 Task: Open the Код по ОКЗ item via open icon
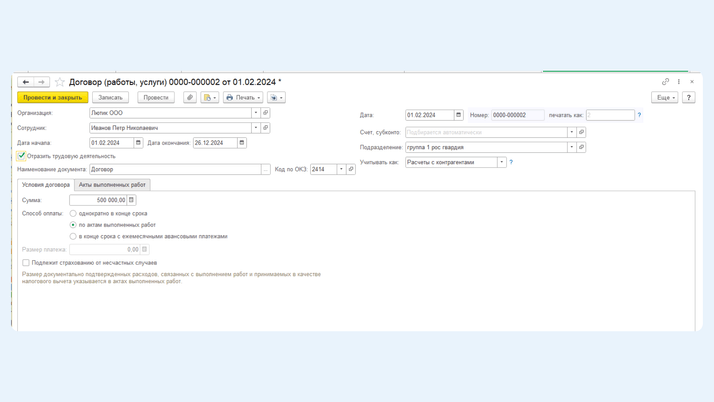pos(351,169)
